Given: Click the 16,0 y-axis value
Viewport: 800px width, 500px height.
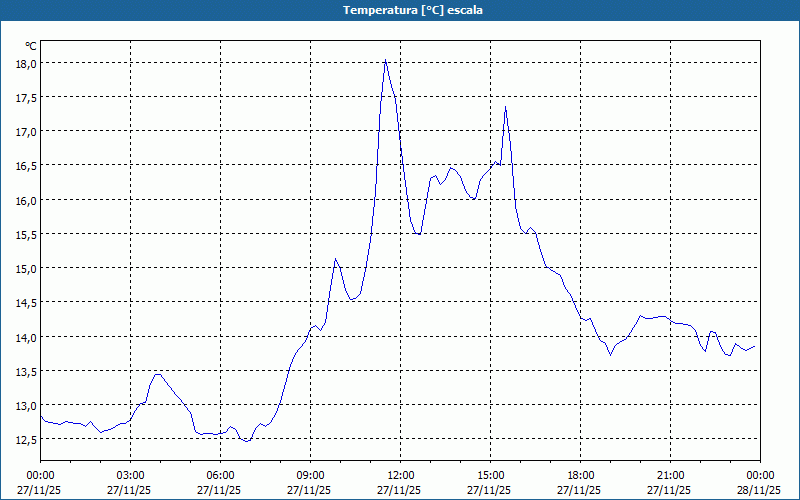Looking at the screenshot, I should coord(26,201).
